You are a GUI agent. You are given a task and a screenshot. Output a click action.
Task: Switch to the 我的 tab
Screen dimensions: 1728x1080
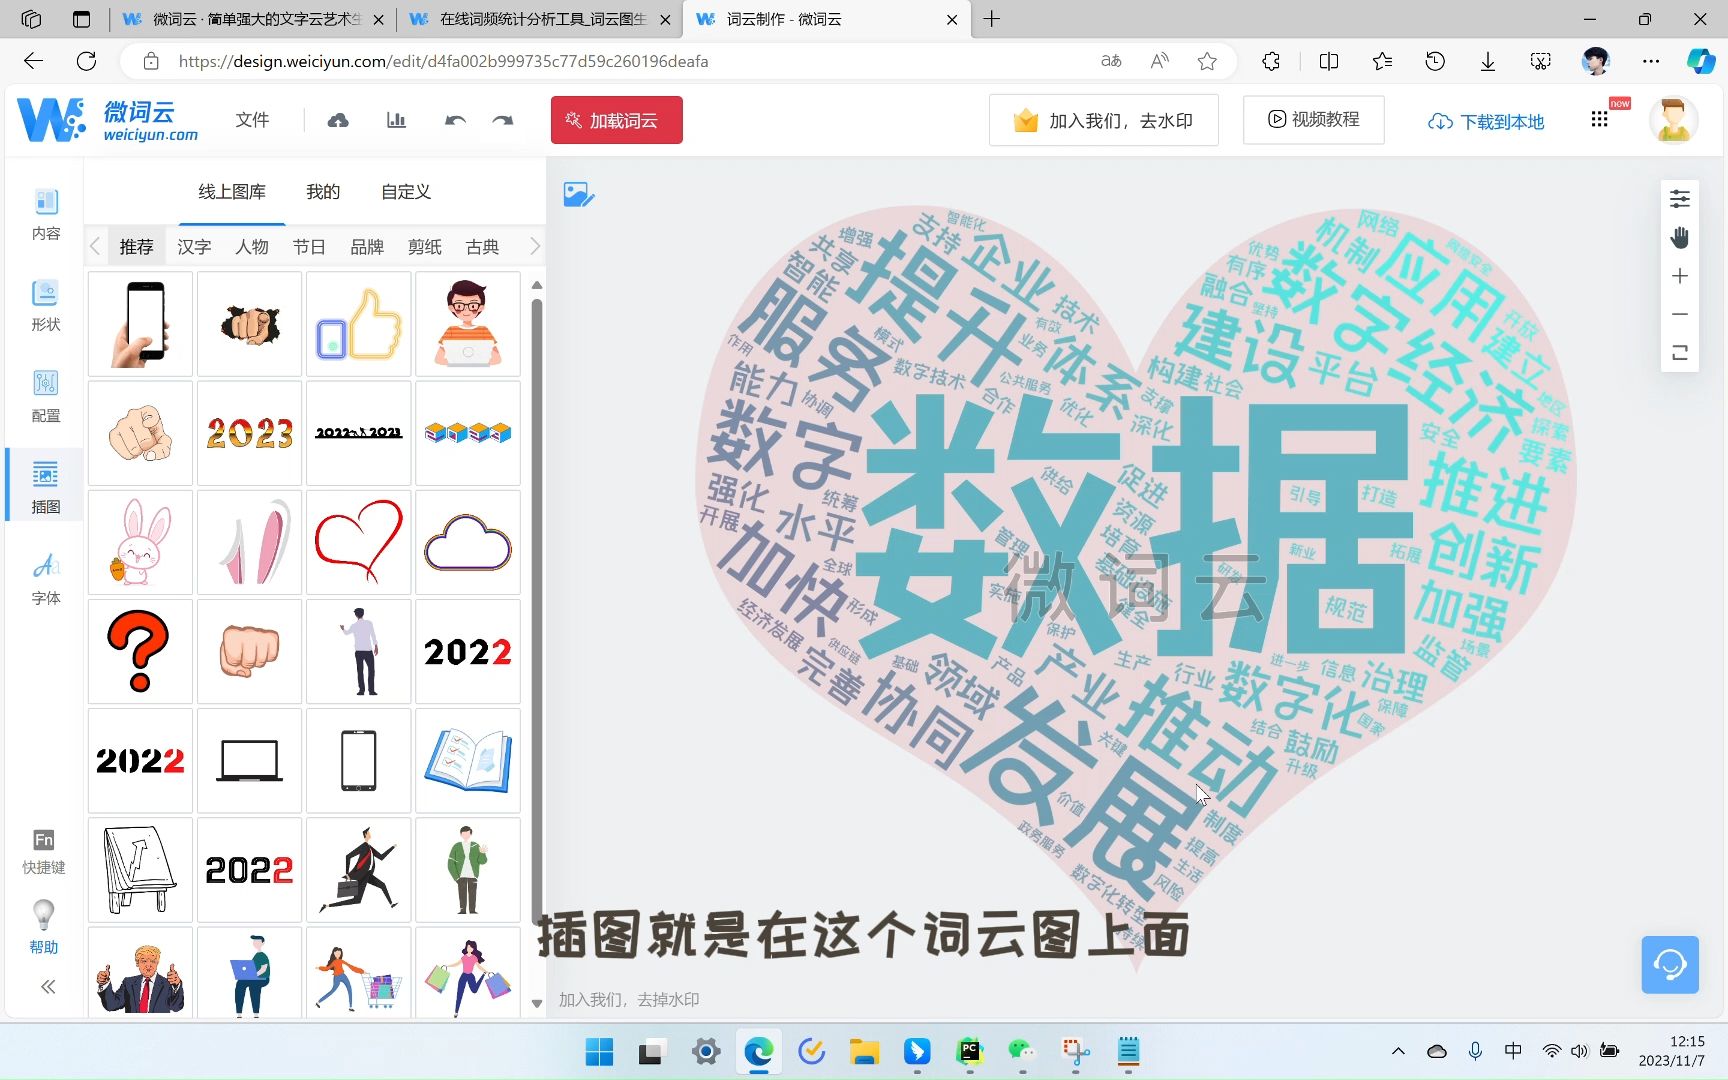[323, 192]
